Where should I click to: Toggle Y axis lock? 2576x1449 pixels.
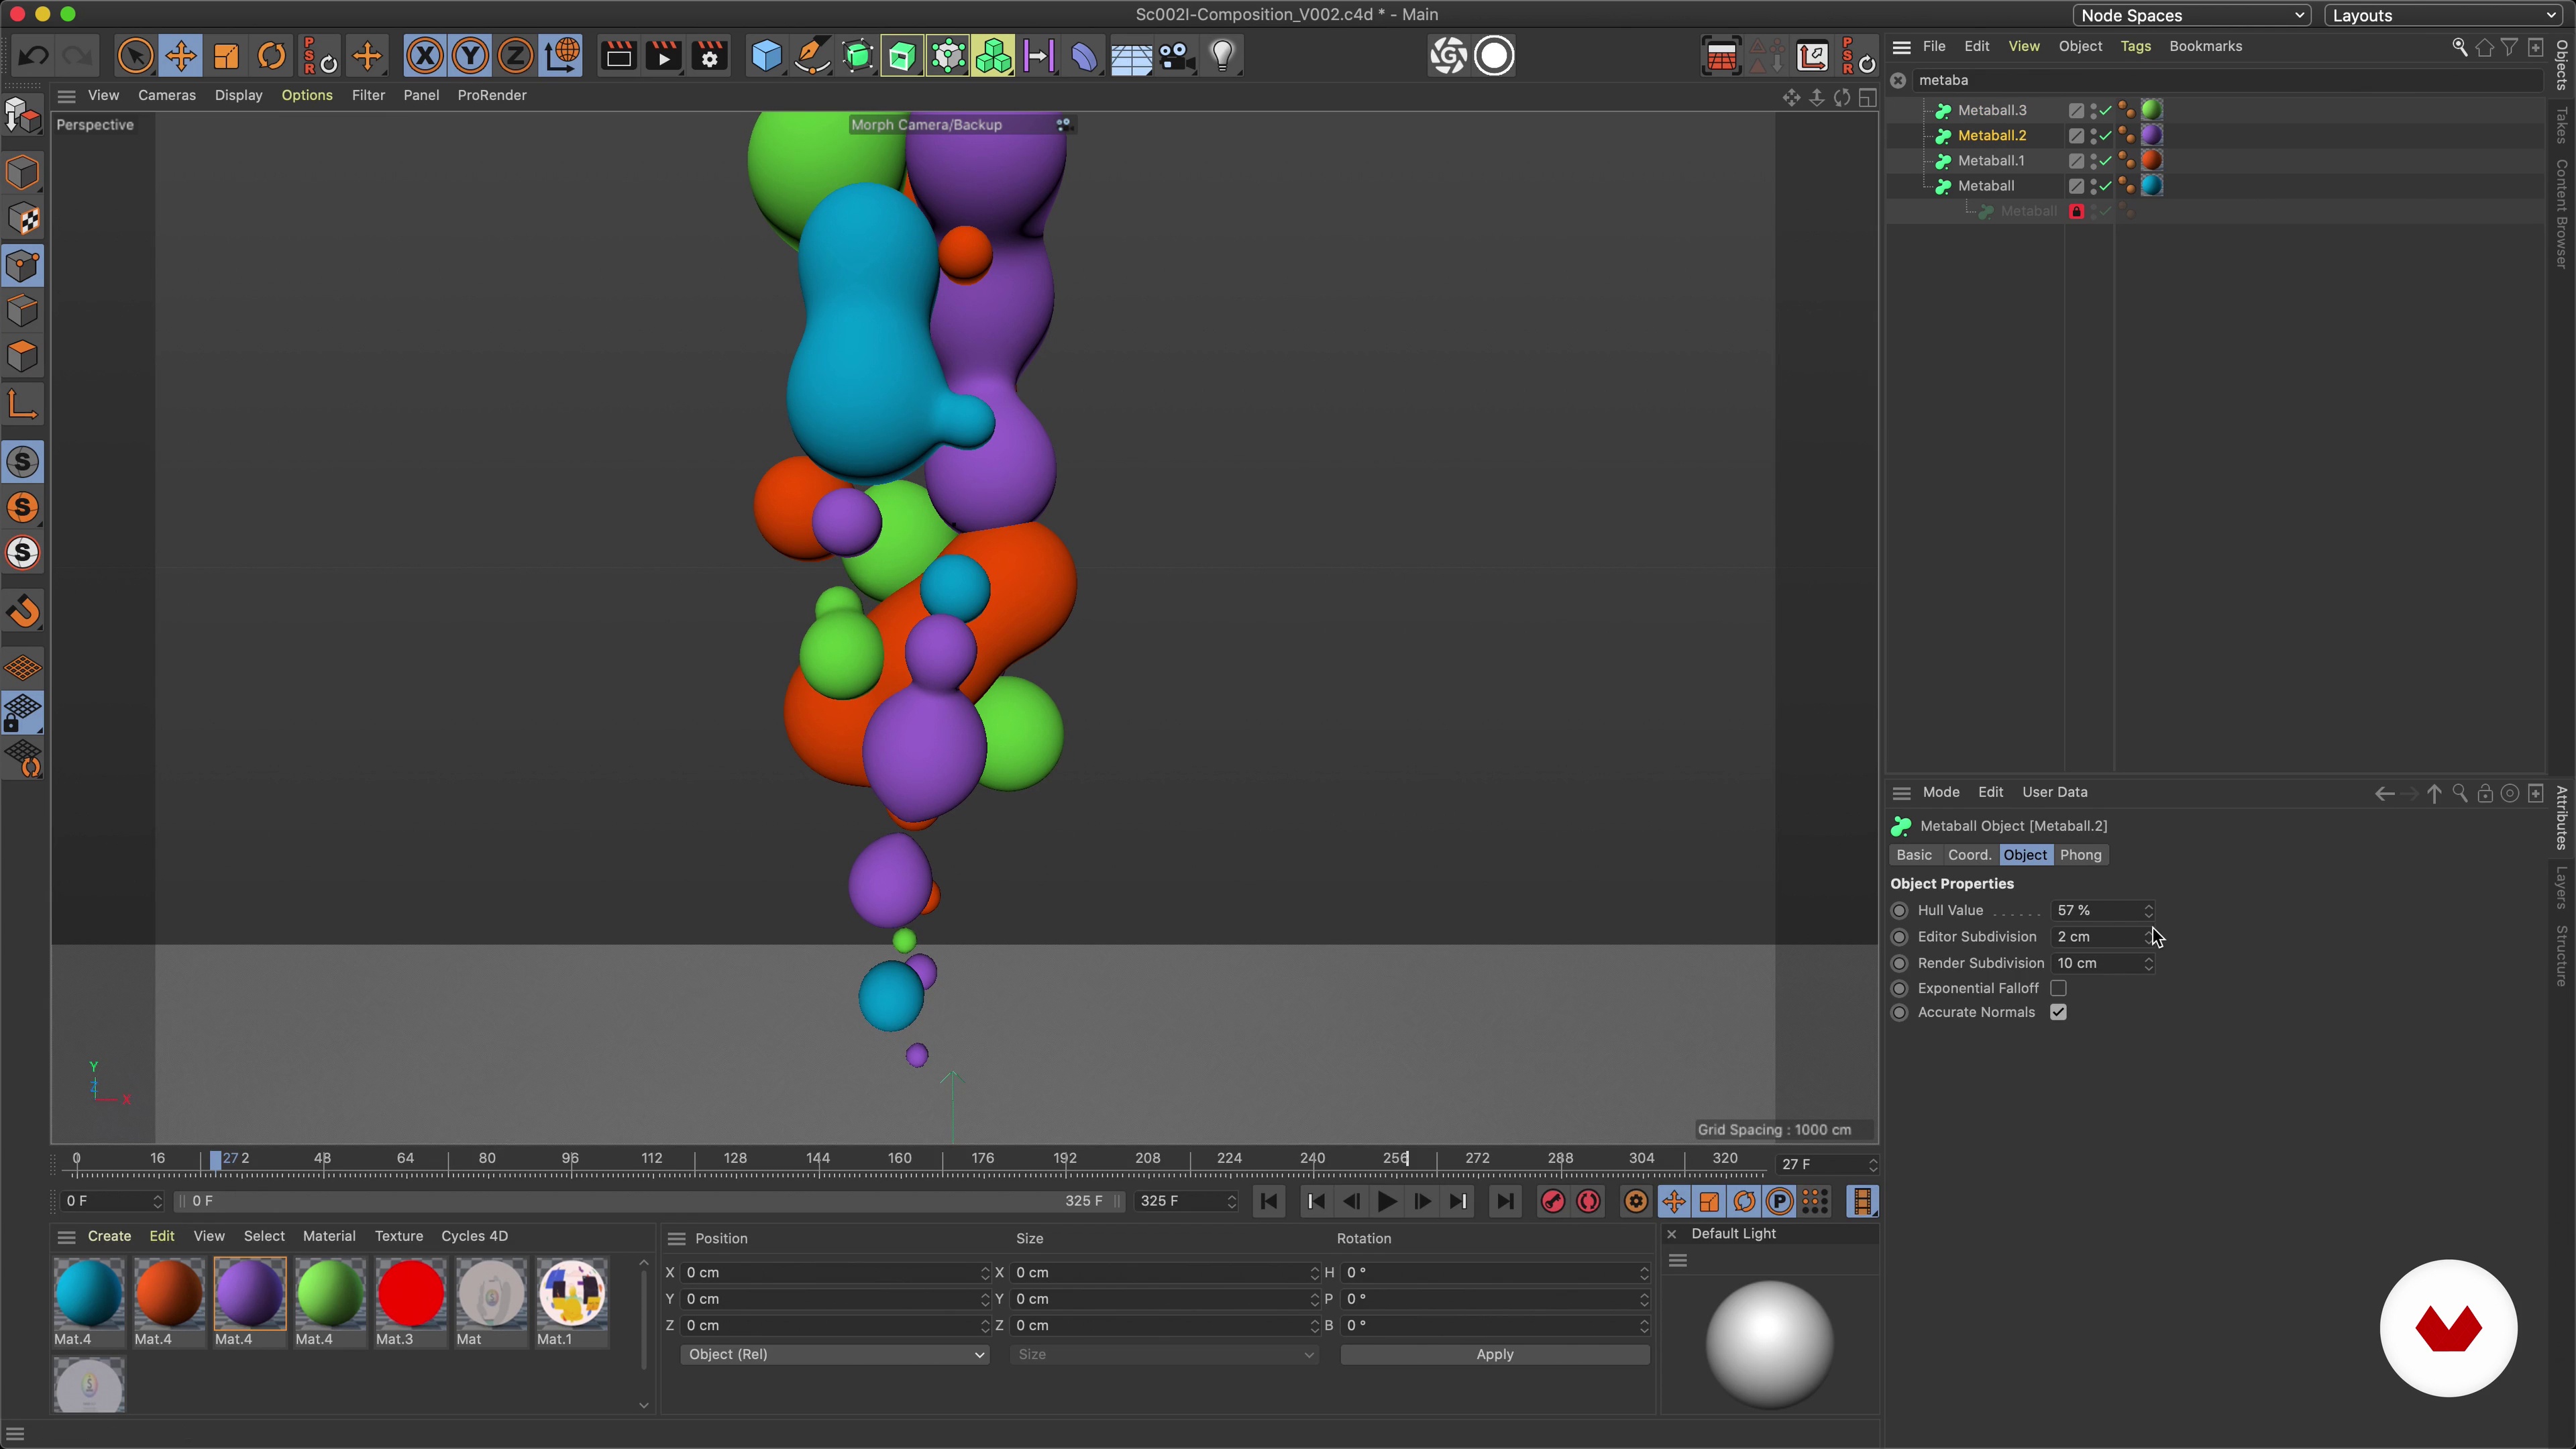[x=470, y=56]
